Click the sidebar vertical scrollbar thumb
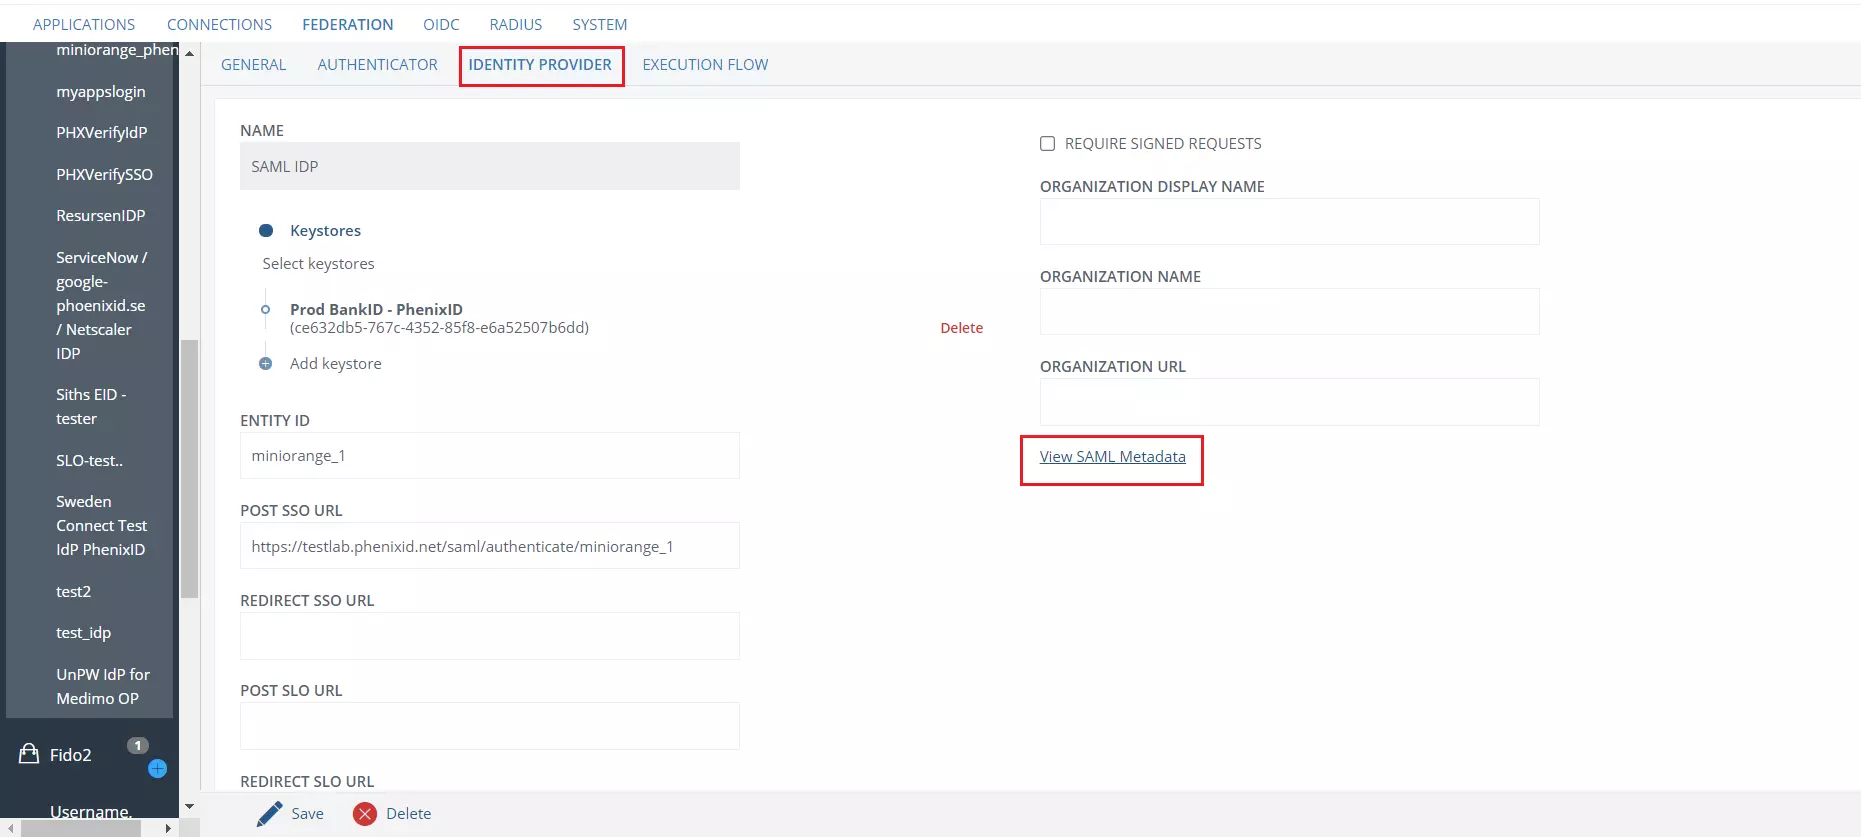Image resolution: width=1861 pixels, height=837 pixels. pos(189,469)
